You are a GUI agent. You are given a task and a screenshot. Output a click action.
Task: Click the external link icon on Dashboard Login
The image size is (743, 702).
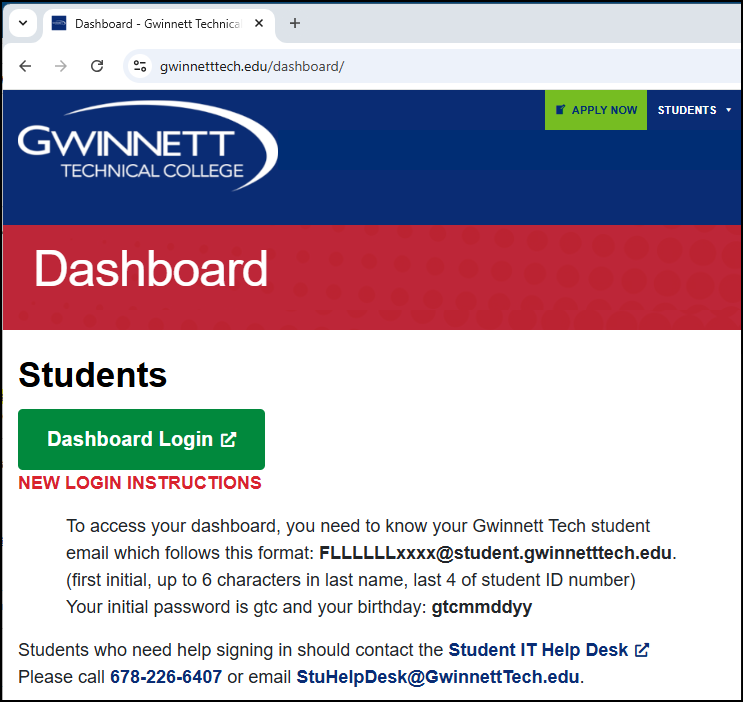(x=228, y=439)
